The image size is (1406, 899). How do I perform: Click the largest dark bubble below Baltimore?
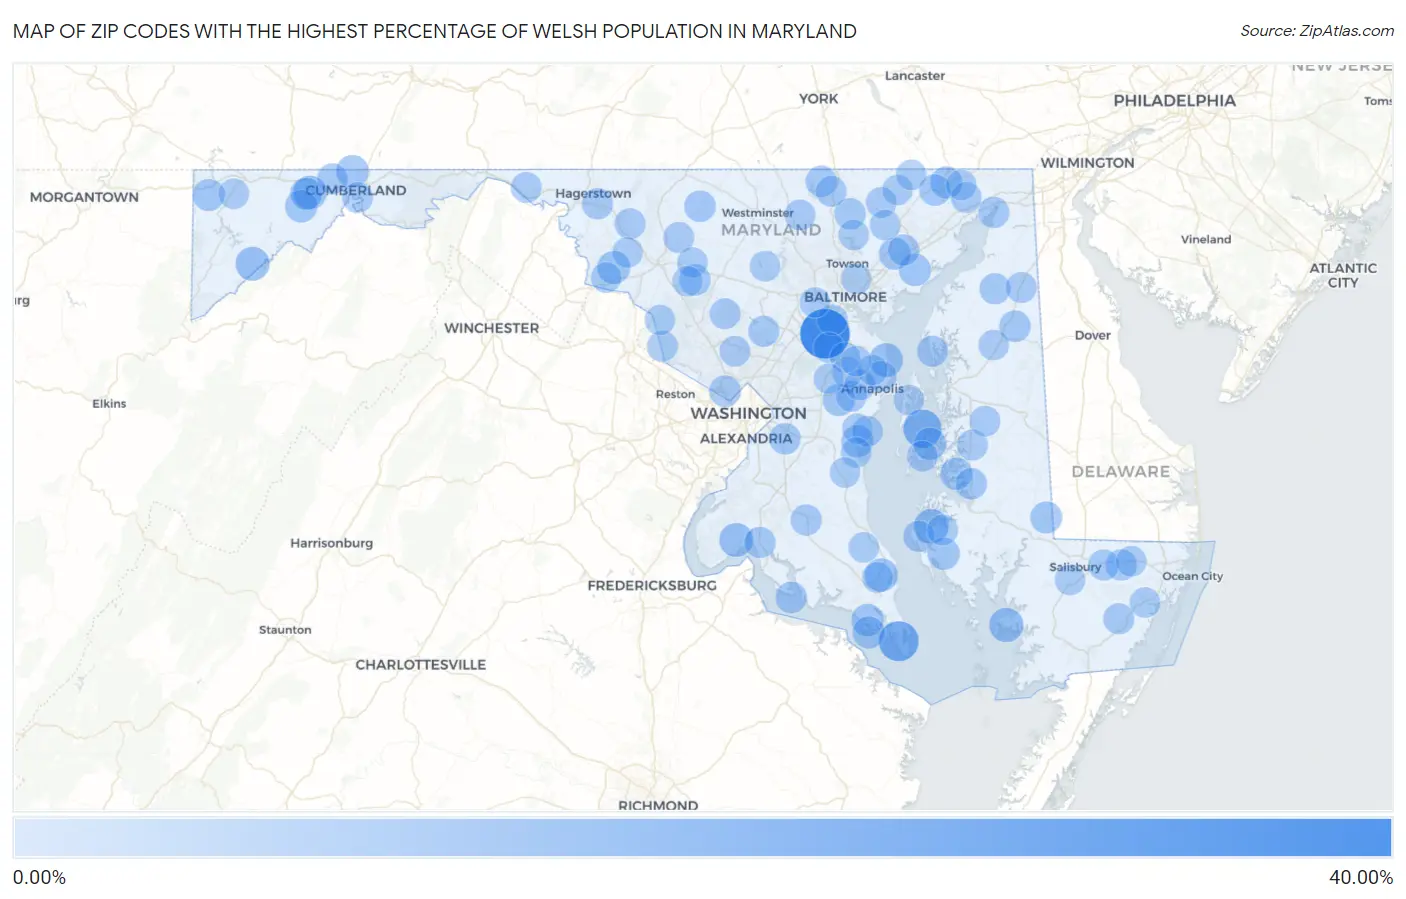(825, 333)
